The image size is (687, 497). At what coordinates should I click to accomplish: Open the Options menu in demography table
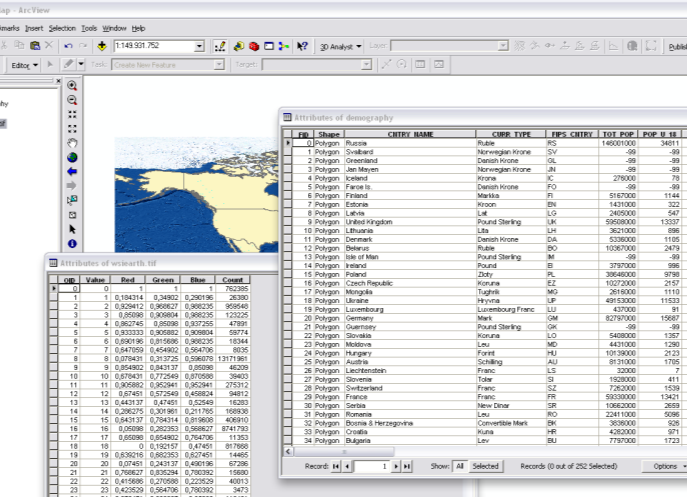click(665, 466)
